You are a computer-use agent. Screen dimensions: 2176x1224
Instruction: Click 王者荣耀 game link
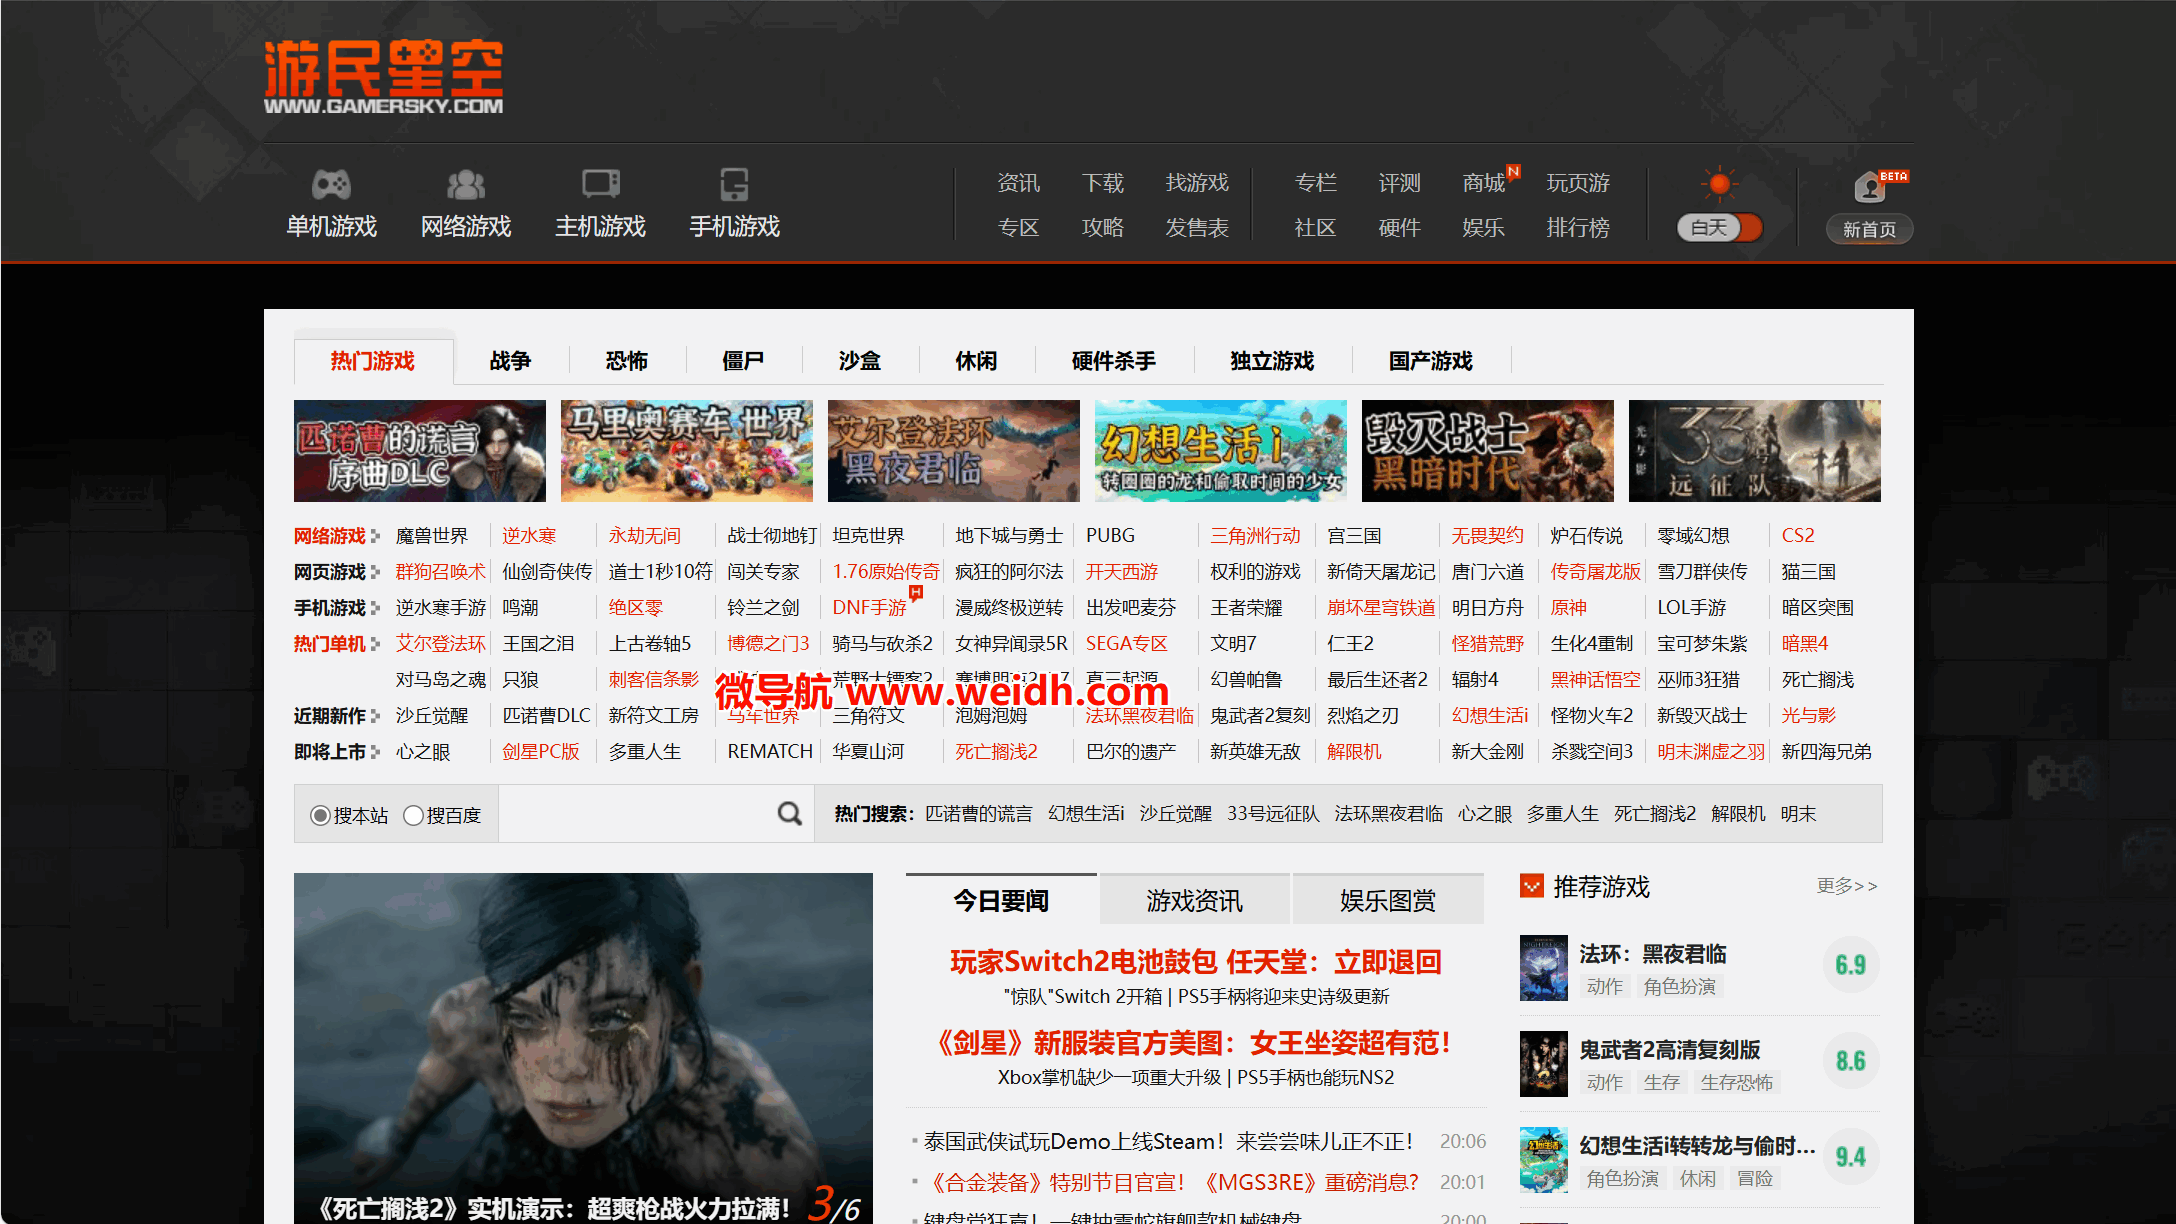tap(1246, 608)
